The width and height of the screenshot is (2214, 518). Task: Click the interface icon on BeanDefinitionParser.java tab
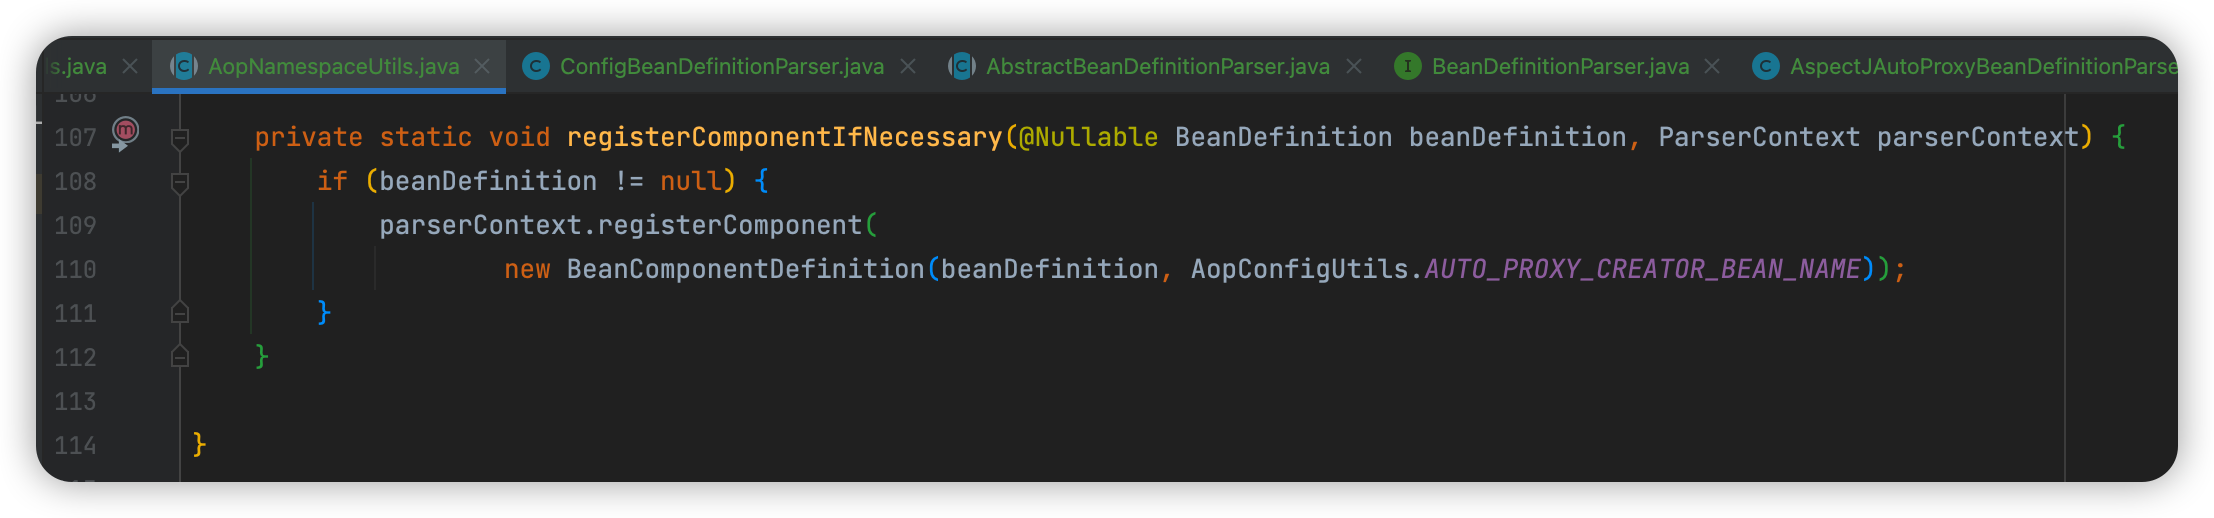click(1407, 66)
